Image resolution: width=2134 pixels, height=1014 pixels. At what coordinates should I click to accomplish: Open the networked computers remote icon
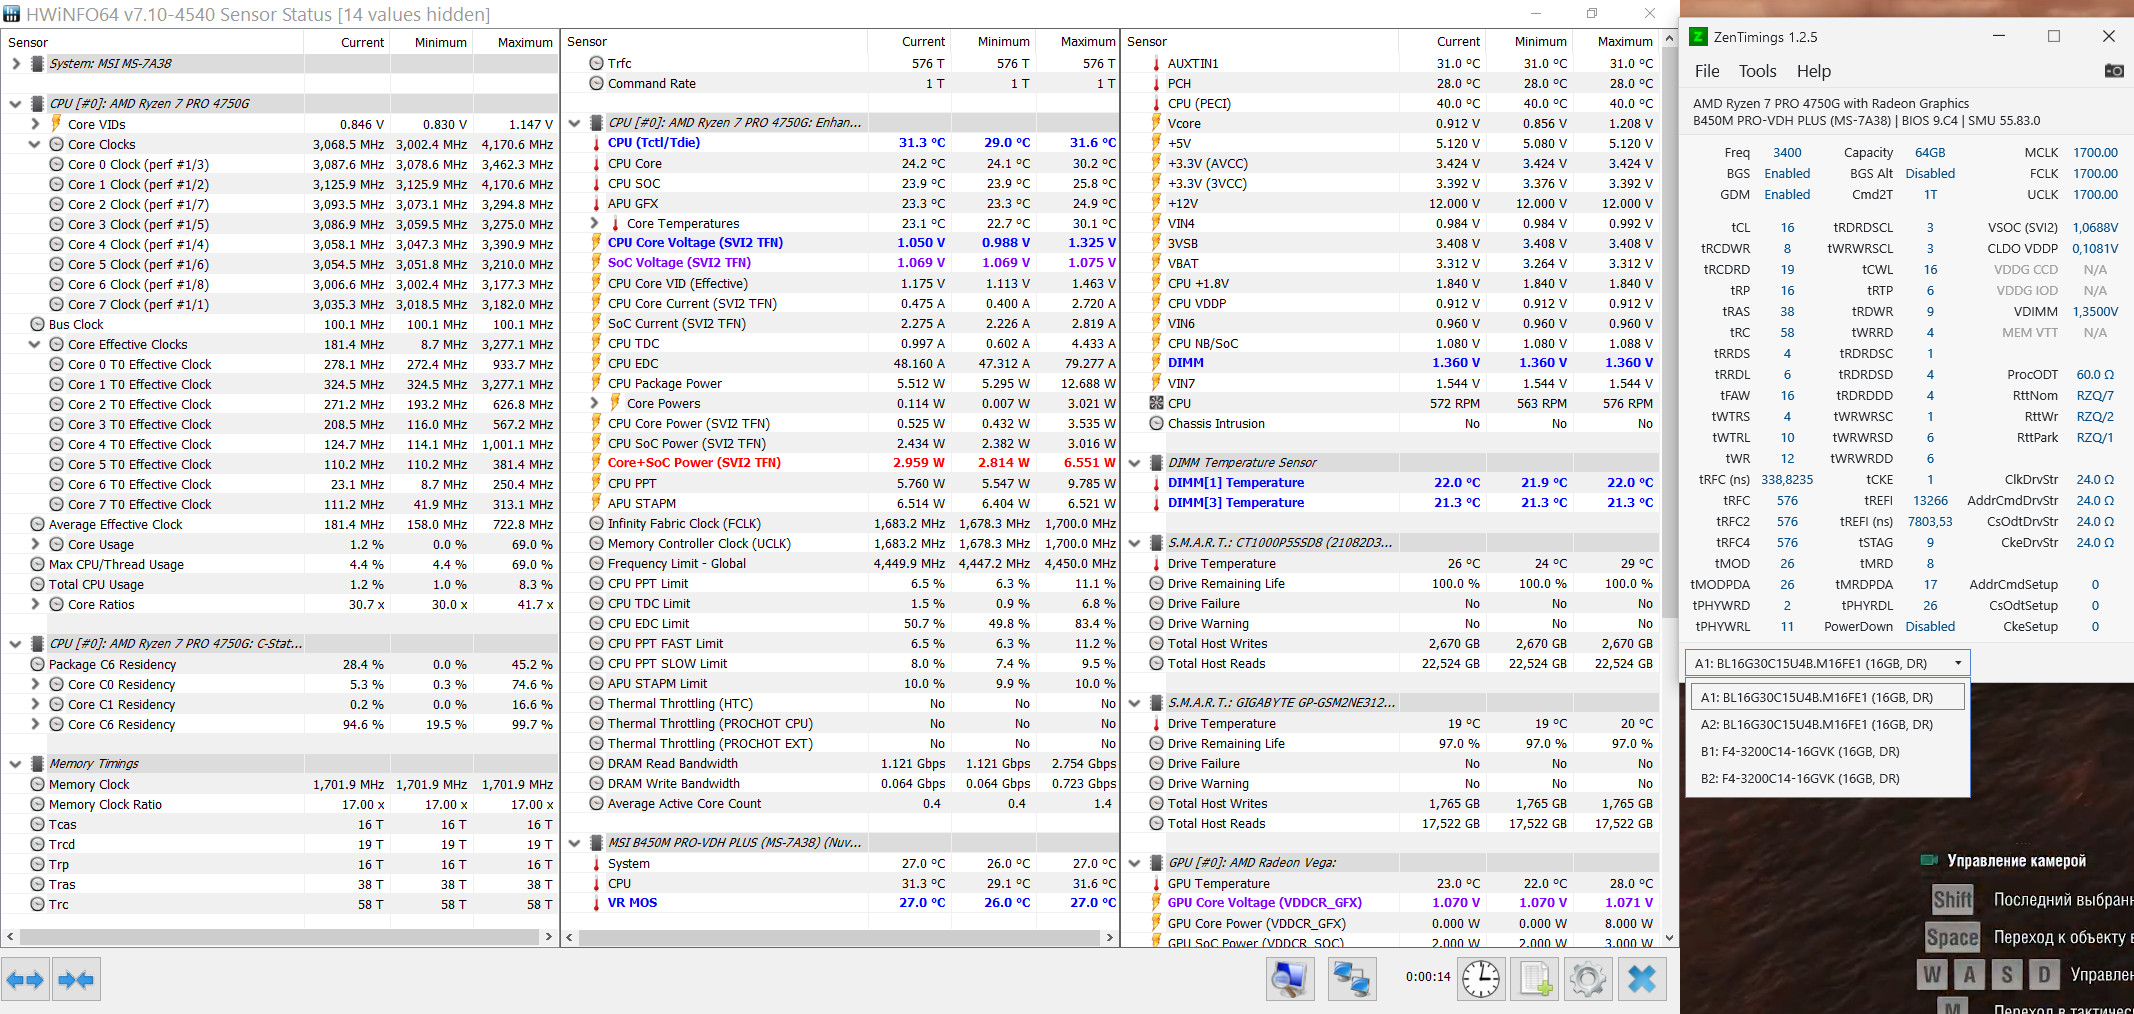[1352, 979]
